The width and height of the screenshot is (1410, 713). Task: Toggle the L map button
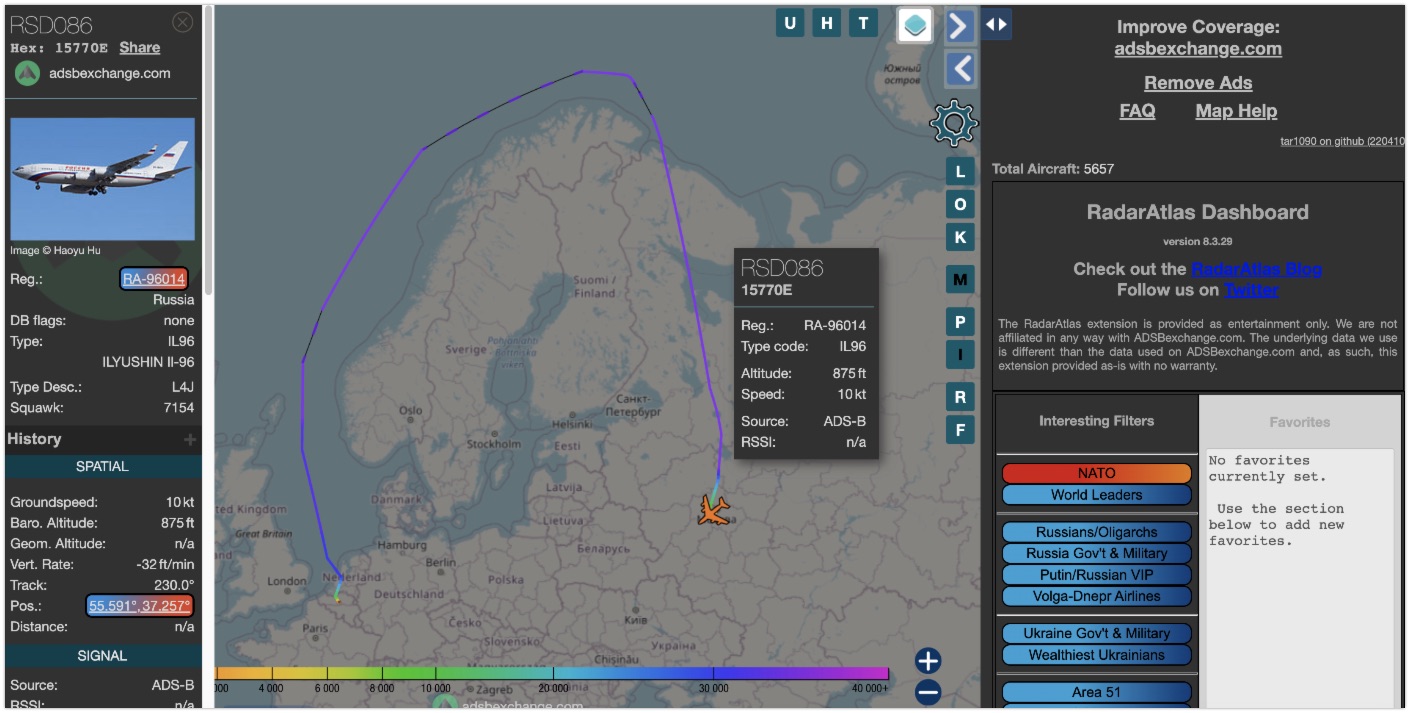[960, 171]
